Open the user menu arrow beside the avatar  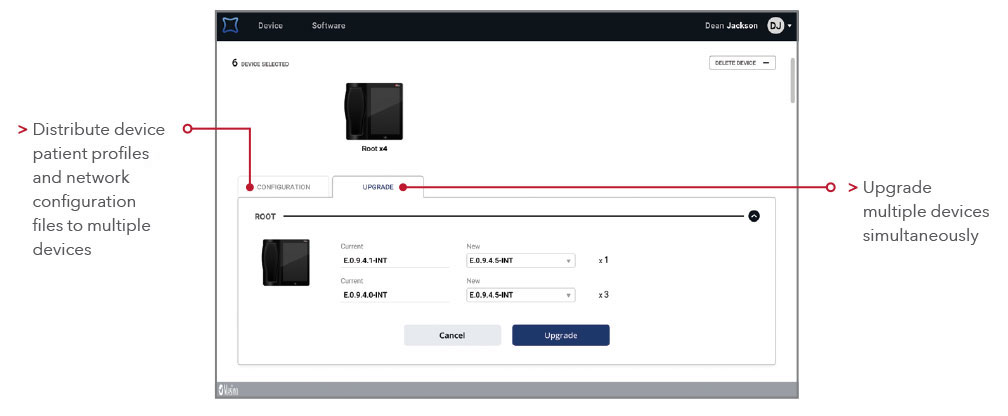[x=790, y=26]
